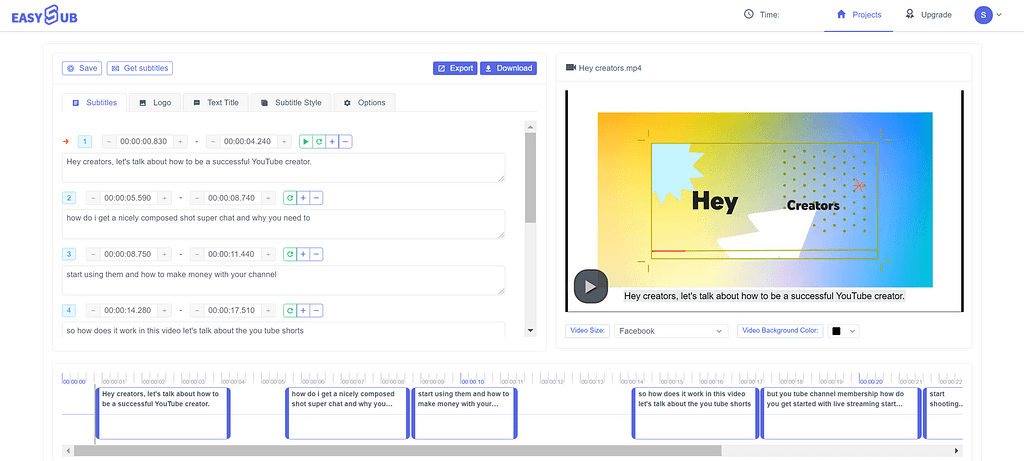Decrease start time 00:00:05.590 of subtitle 2
The height and width of the screenshot is (461, 1024).
[93, 198]
